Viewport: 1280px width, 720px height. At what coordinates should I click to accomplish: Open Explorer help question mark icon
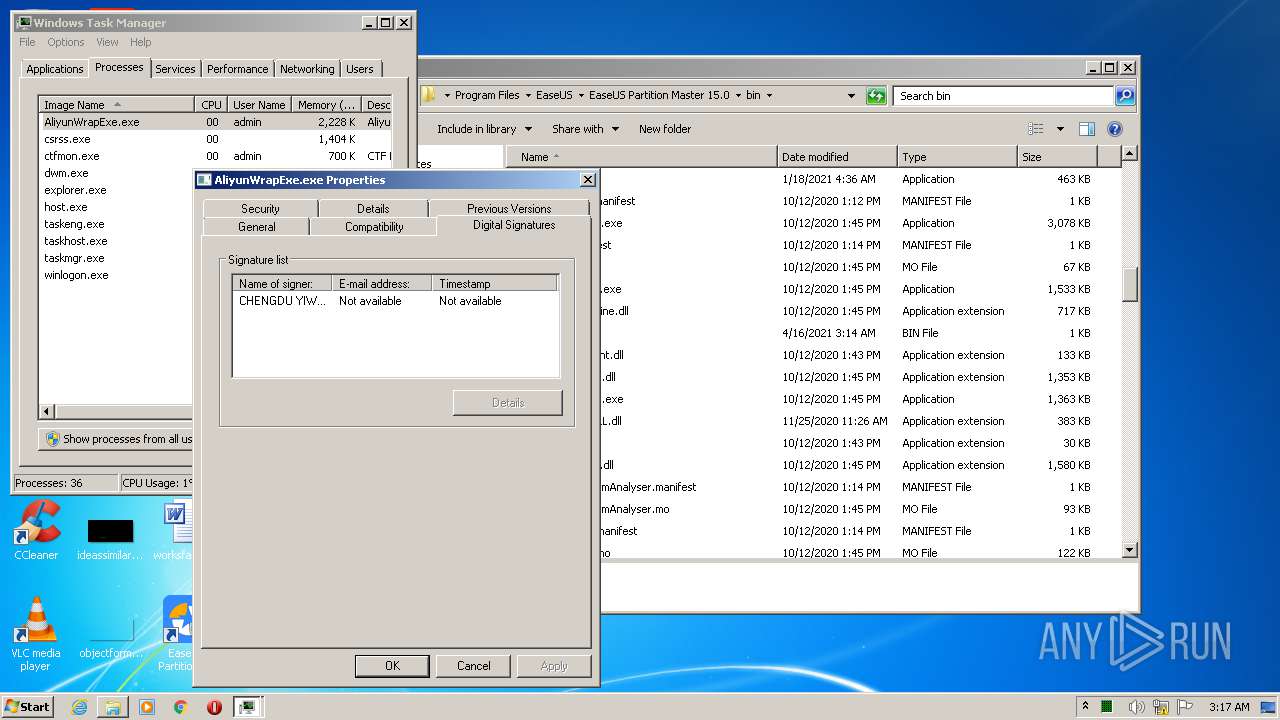[1115, 129]
